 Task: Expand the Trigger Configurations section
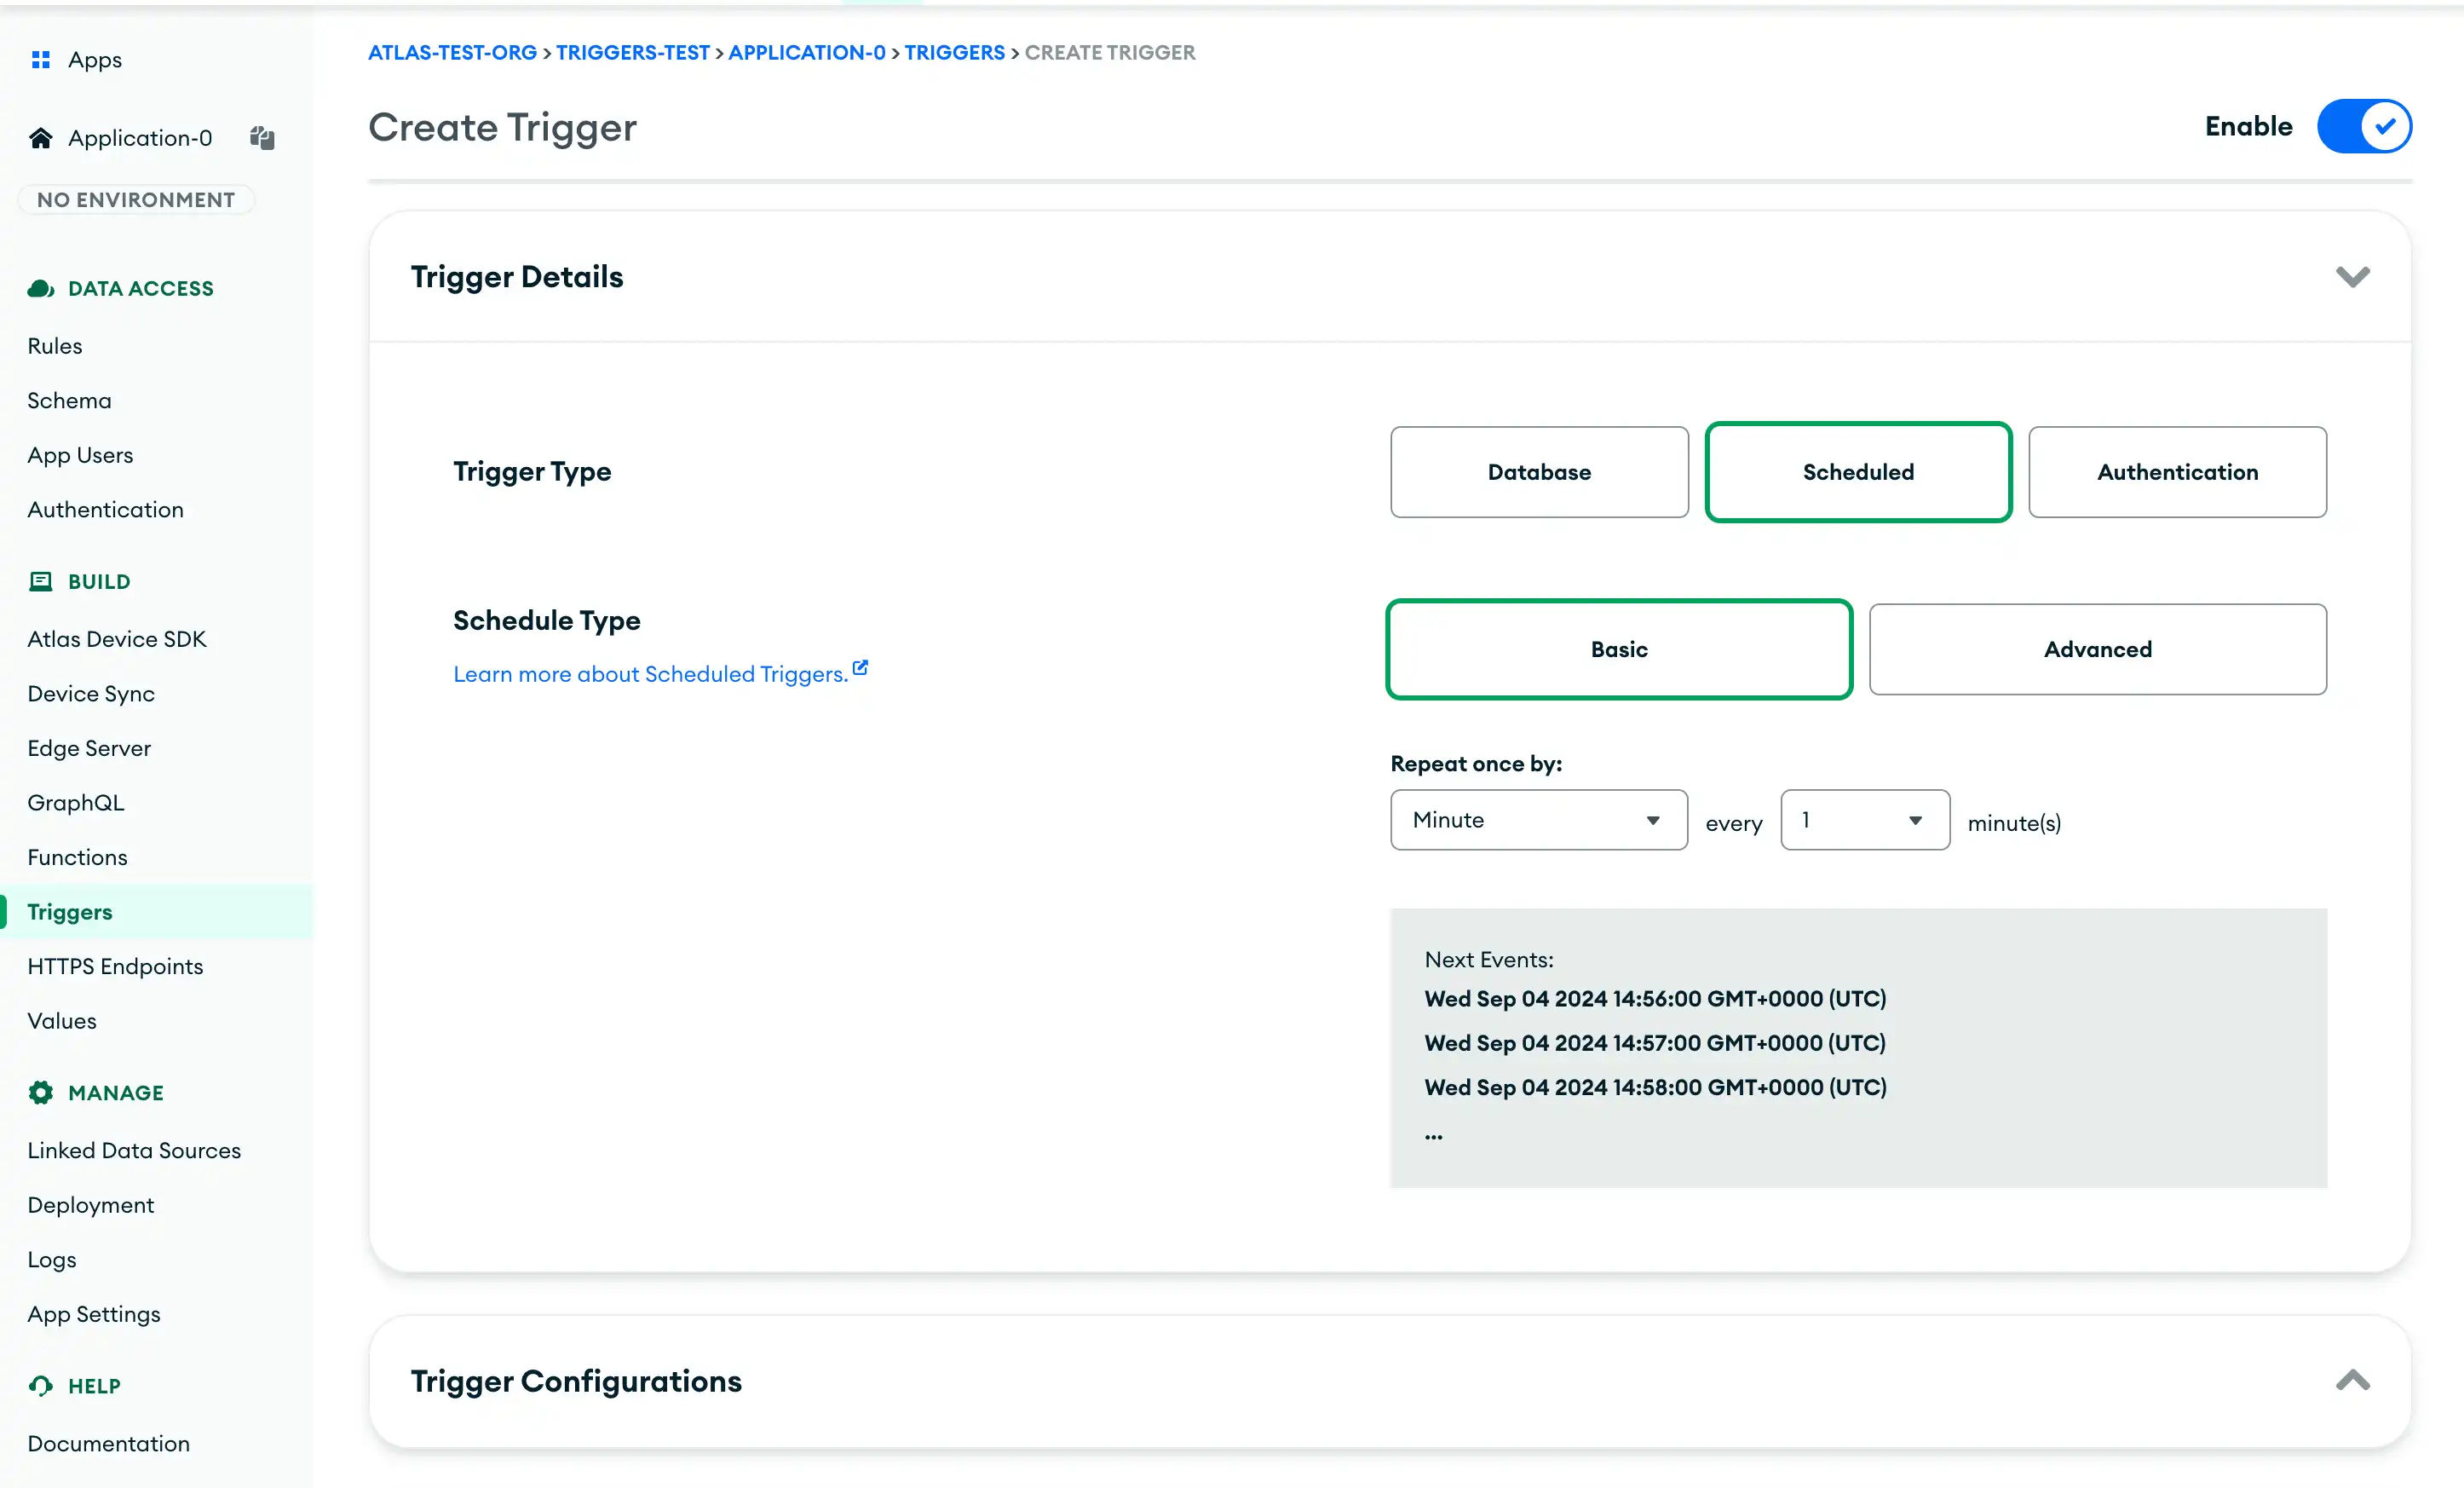(x=2355, y=1381)
